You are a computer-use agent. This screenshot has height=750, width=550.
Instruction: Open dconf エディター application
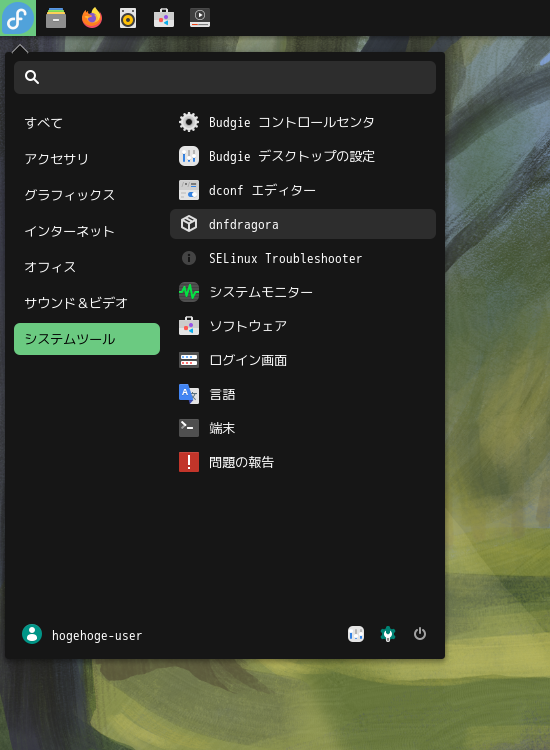(303, 190)
